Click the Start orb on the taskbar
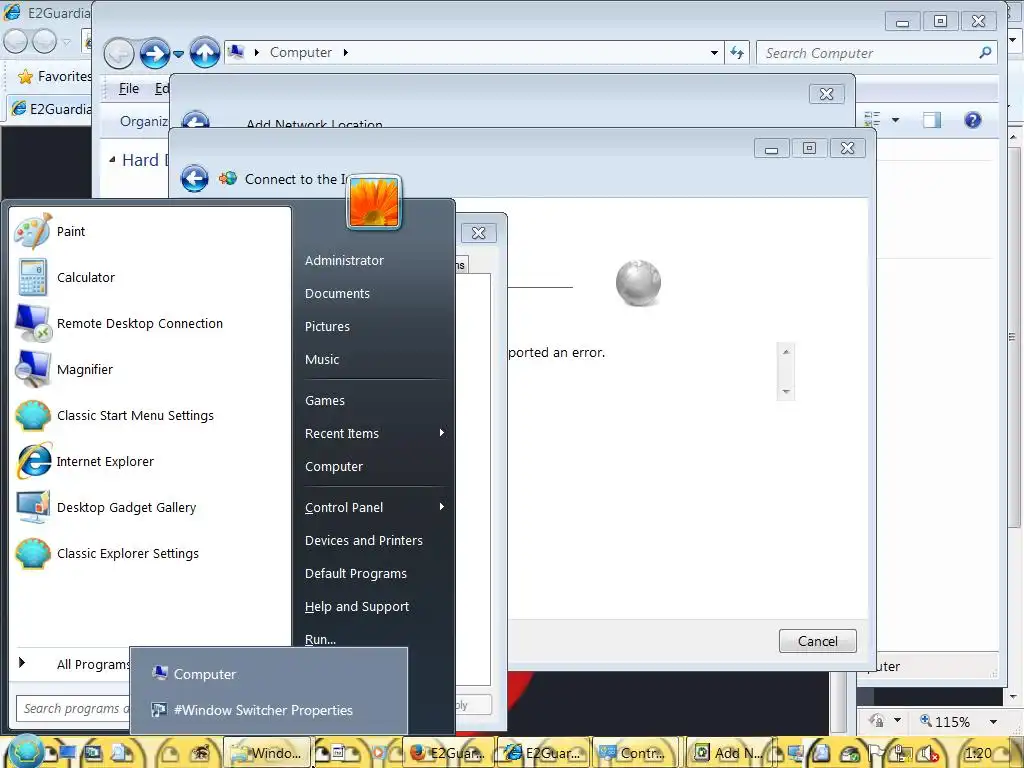Viewport: 1024px width, 768px height. tap(25, 751)
